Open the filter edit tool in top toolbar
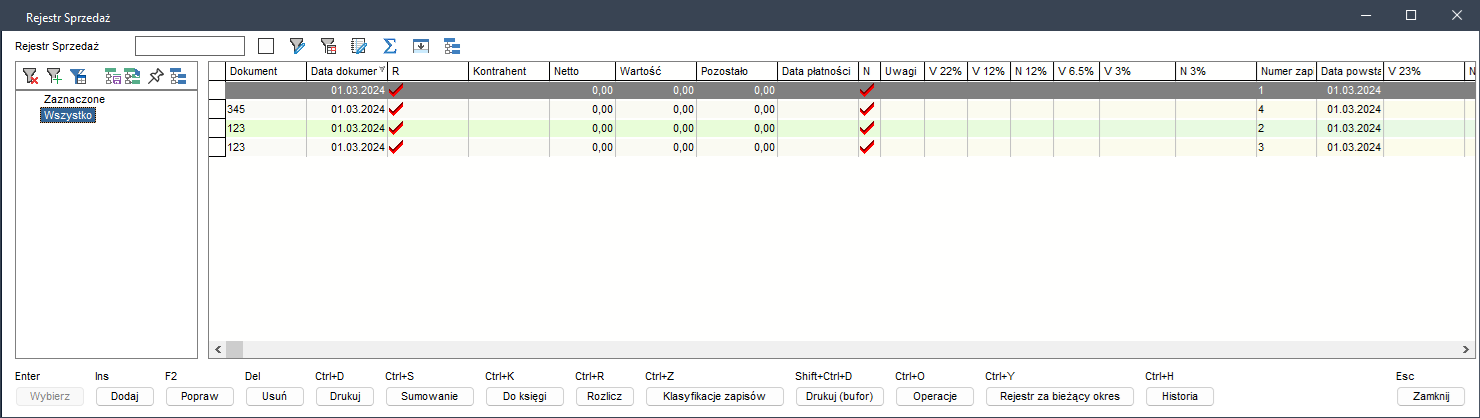The image size is (1480, 418). tap(296, 46)
